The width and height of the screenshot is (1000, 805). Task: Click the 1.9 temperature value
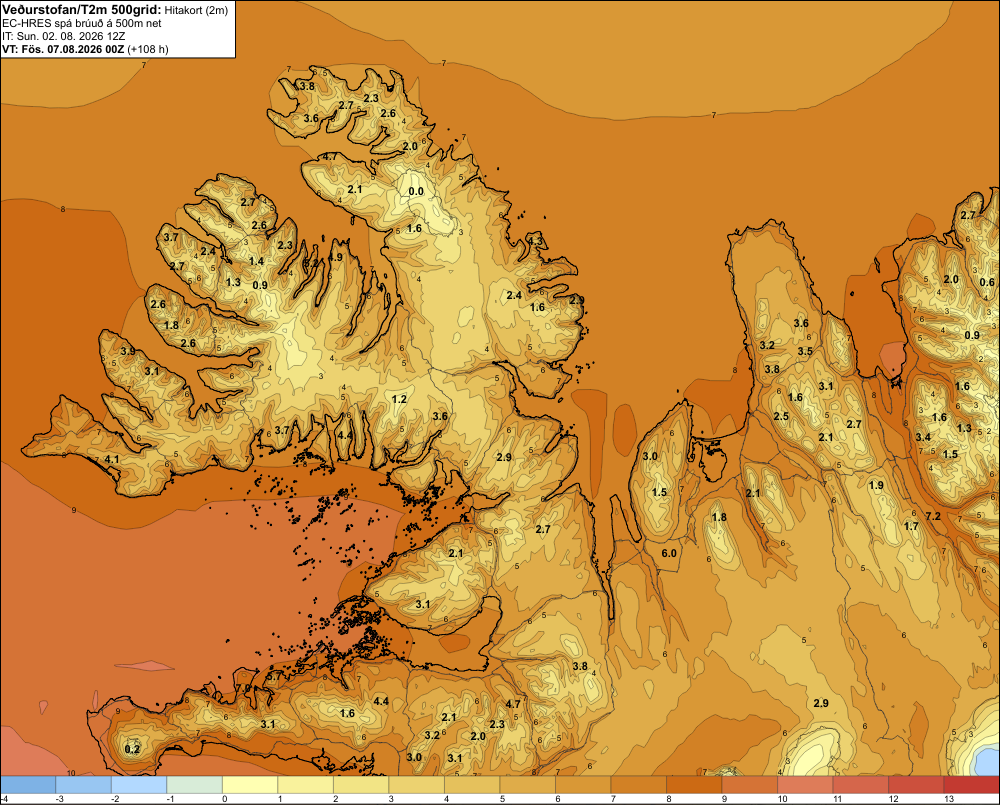(876, 485)
